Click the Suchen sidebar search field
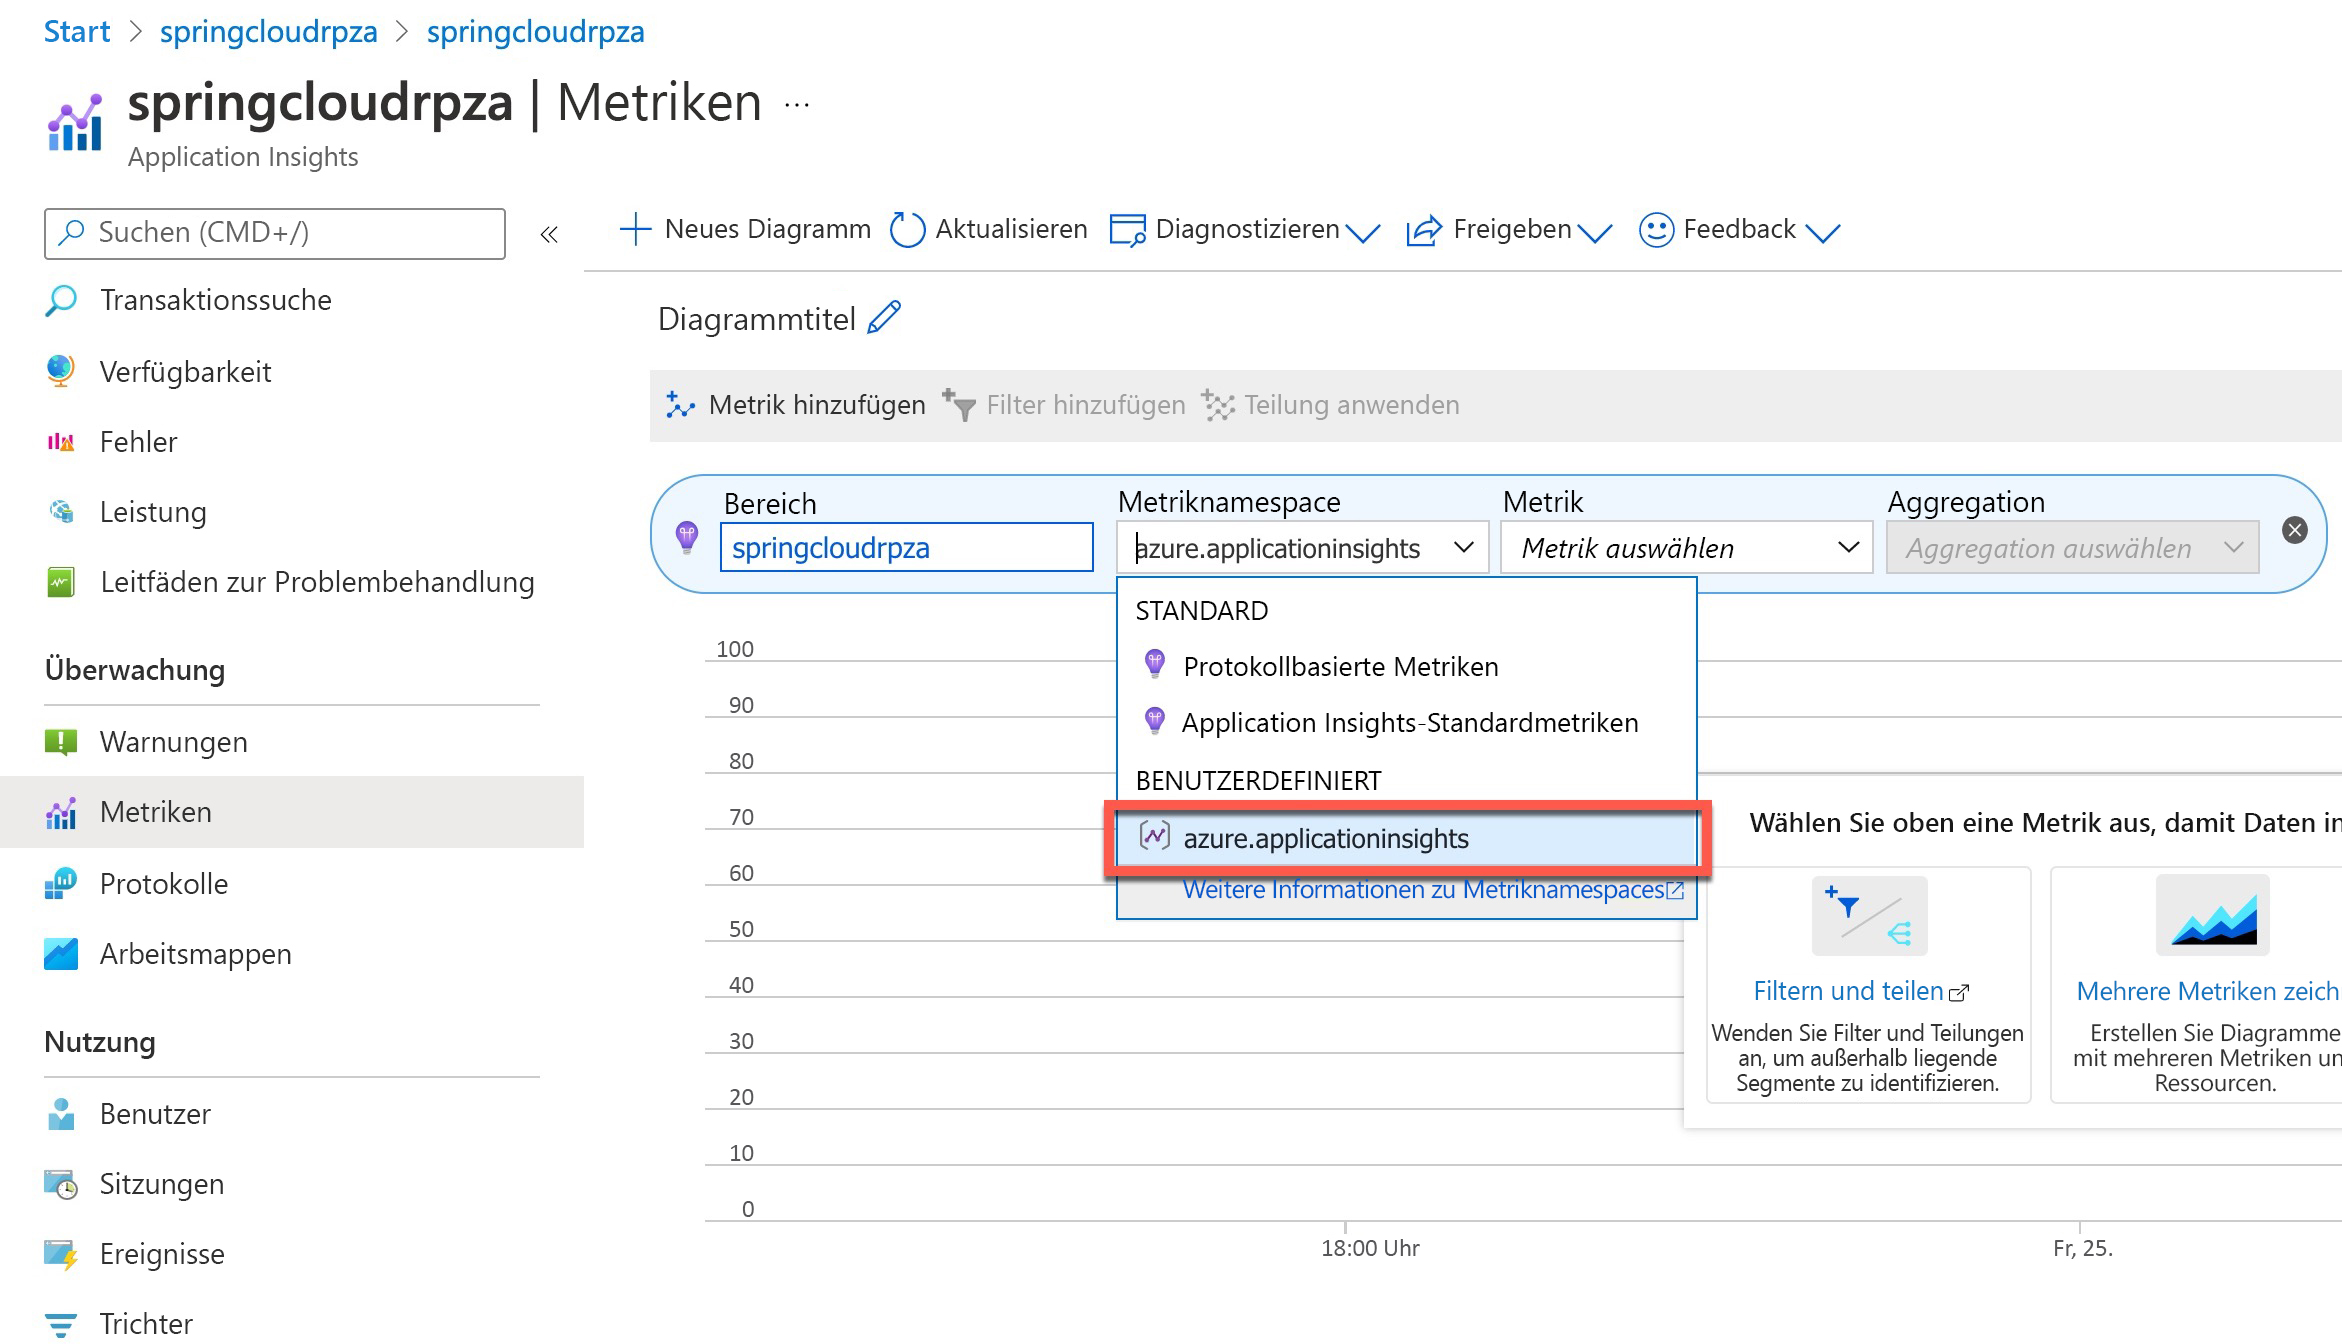The image size is (2342, 1344). click(275, 233)
